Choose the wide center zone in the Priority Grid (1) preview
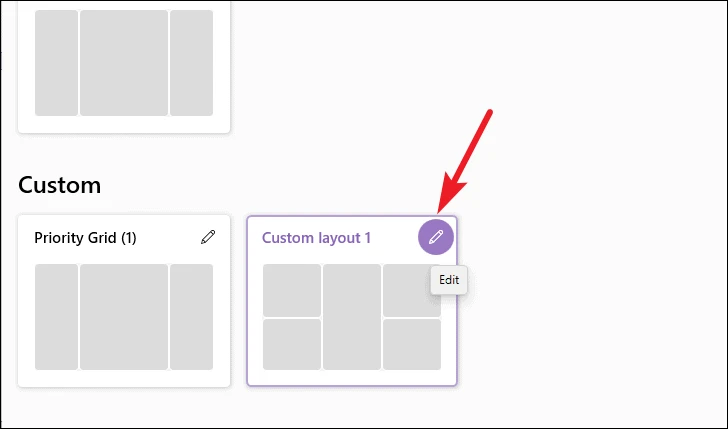This screenshot has width=728, height=429. pyautogui.click(x=124, y=317)
